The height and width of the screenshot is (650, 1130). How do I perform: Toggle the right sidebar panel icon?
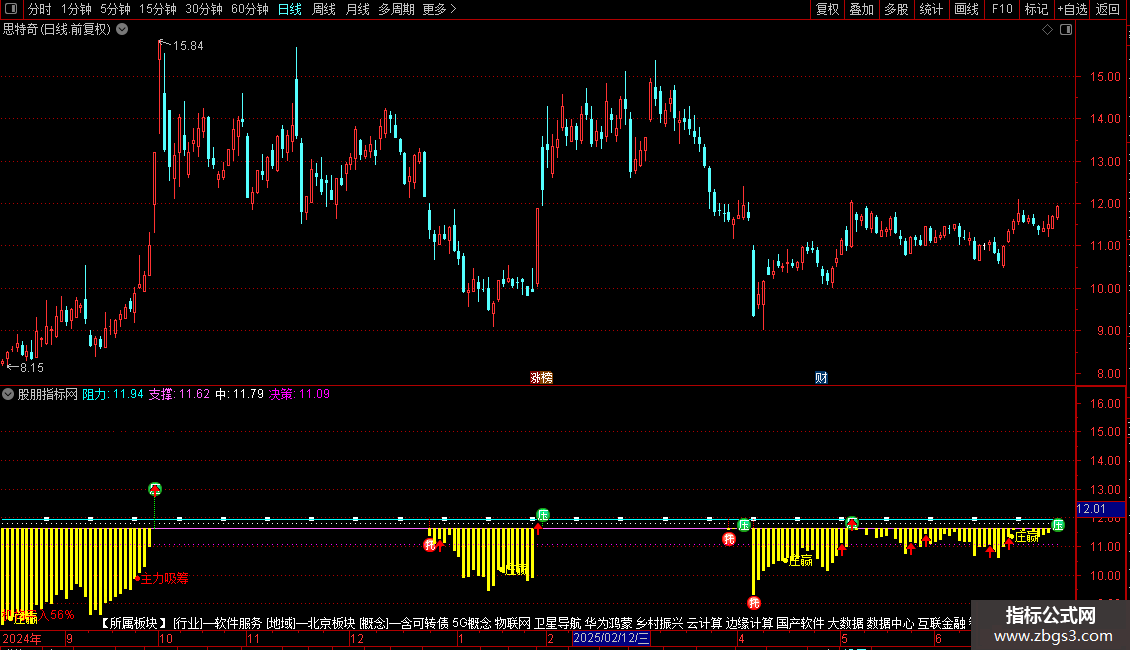pyautogui.click(x=1066, y=30)
